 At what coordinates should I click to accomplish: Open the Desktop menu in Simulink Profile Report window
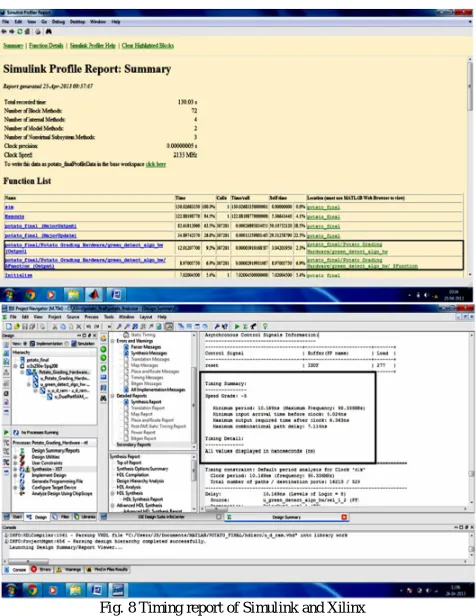click(x=77, y=22)
